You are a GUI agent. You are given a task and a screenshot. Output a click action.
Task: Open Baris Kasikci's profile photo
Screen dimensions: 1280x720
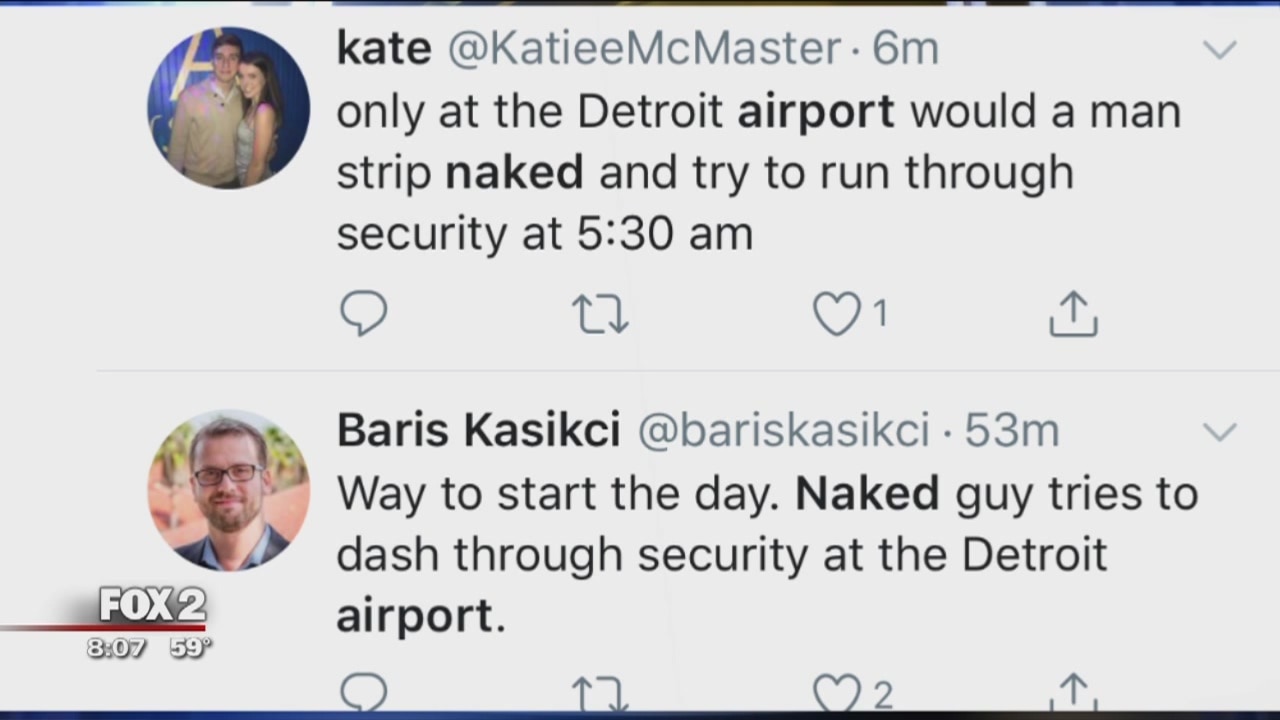(228, 490)
